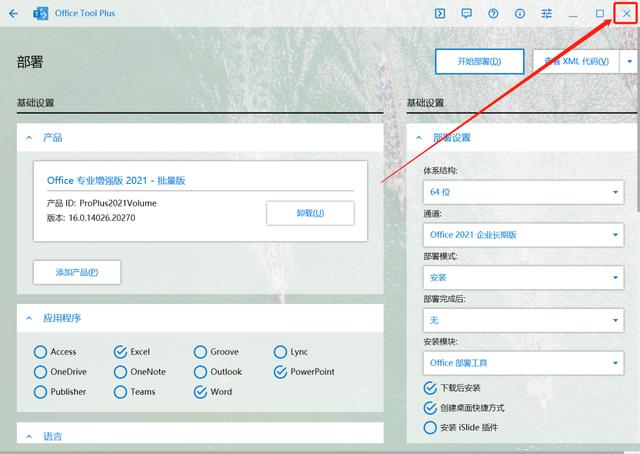Screen dimensions: 640x454
Task: Collapse the 应用程序 section
Action: pos(29,318)
